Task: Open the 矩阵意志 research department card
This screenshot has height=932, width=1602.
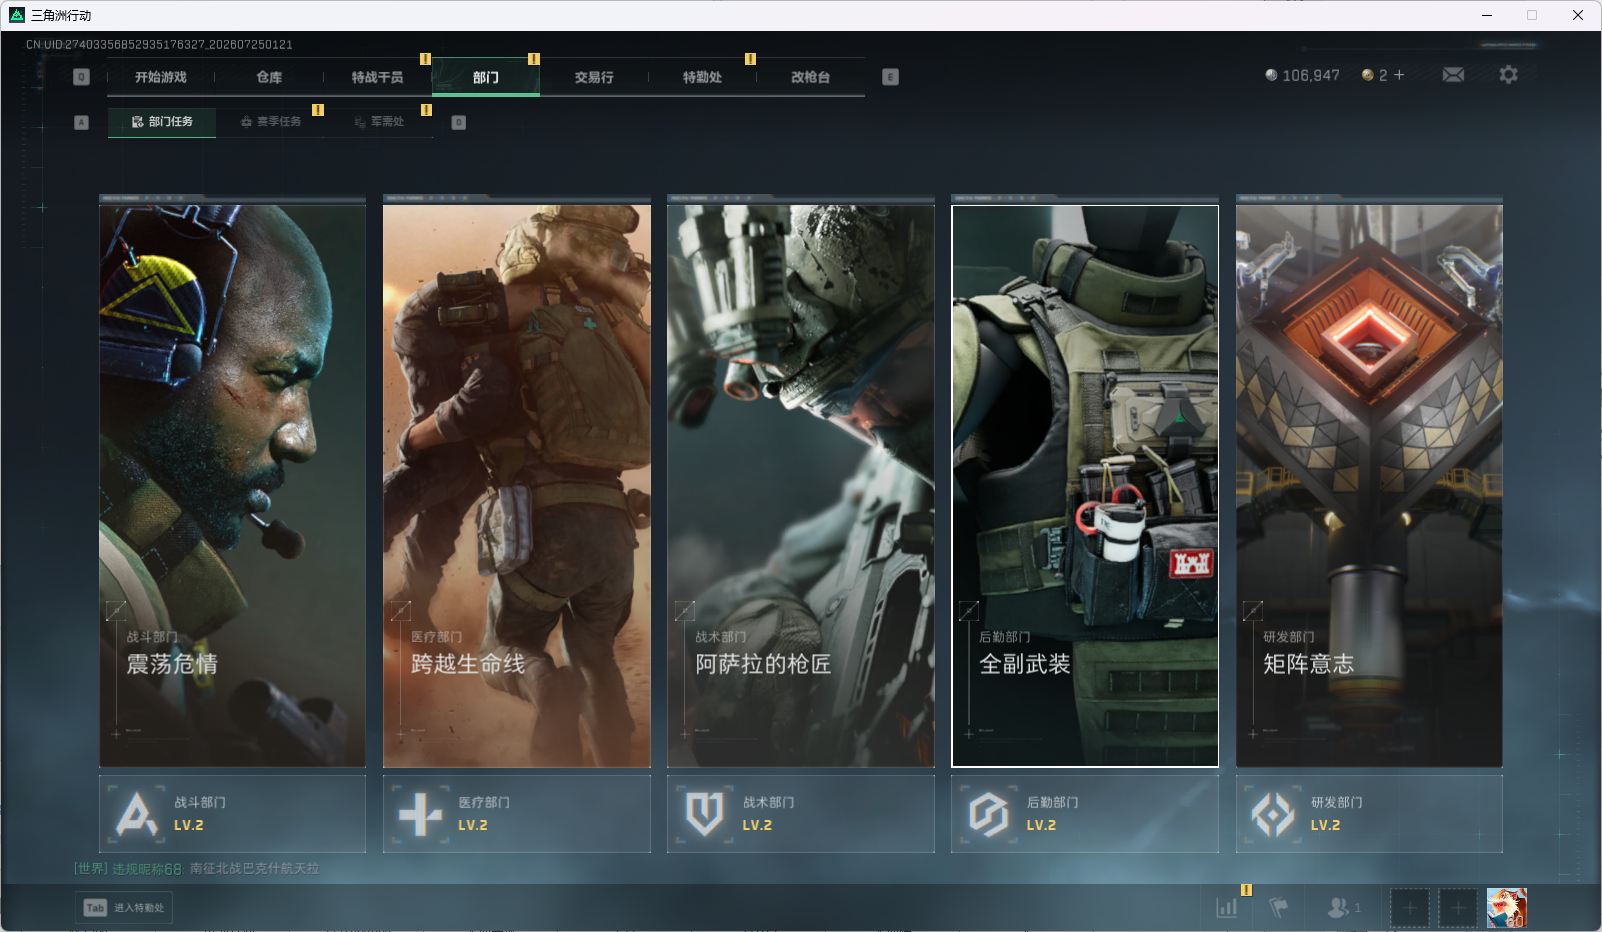Action: coord(1369,486)
